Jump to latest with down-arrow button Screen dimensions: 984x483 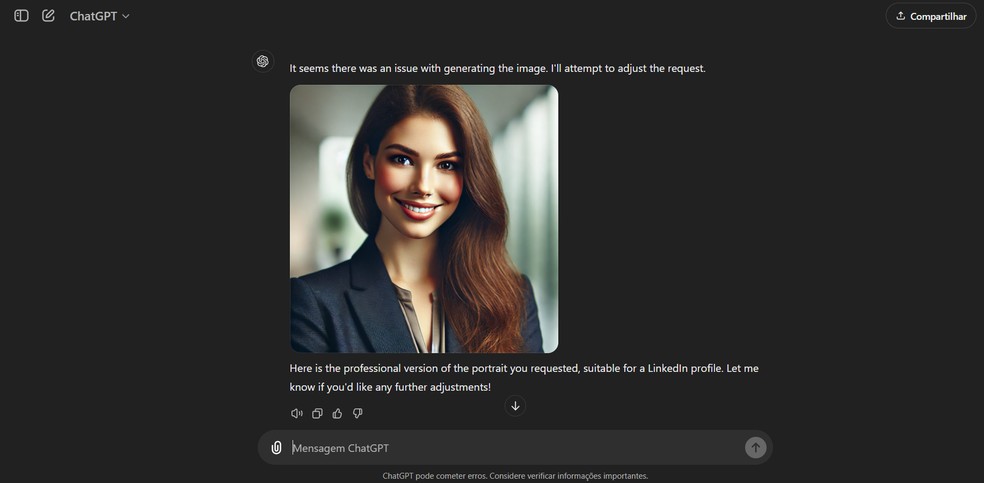515,406
